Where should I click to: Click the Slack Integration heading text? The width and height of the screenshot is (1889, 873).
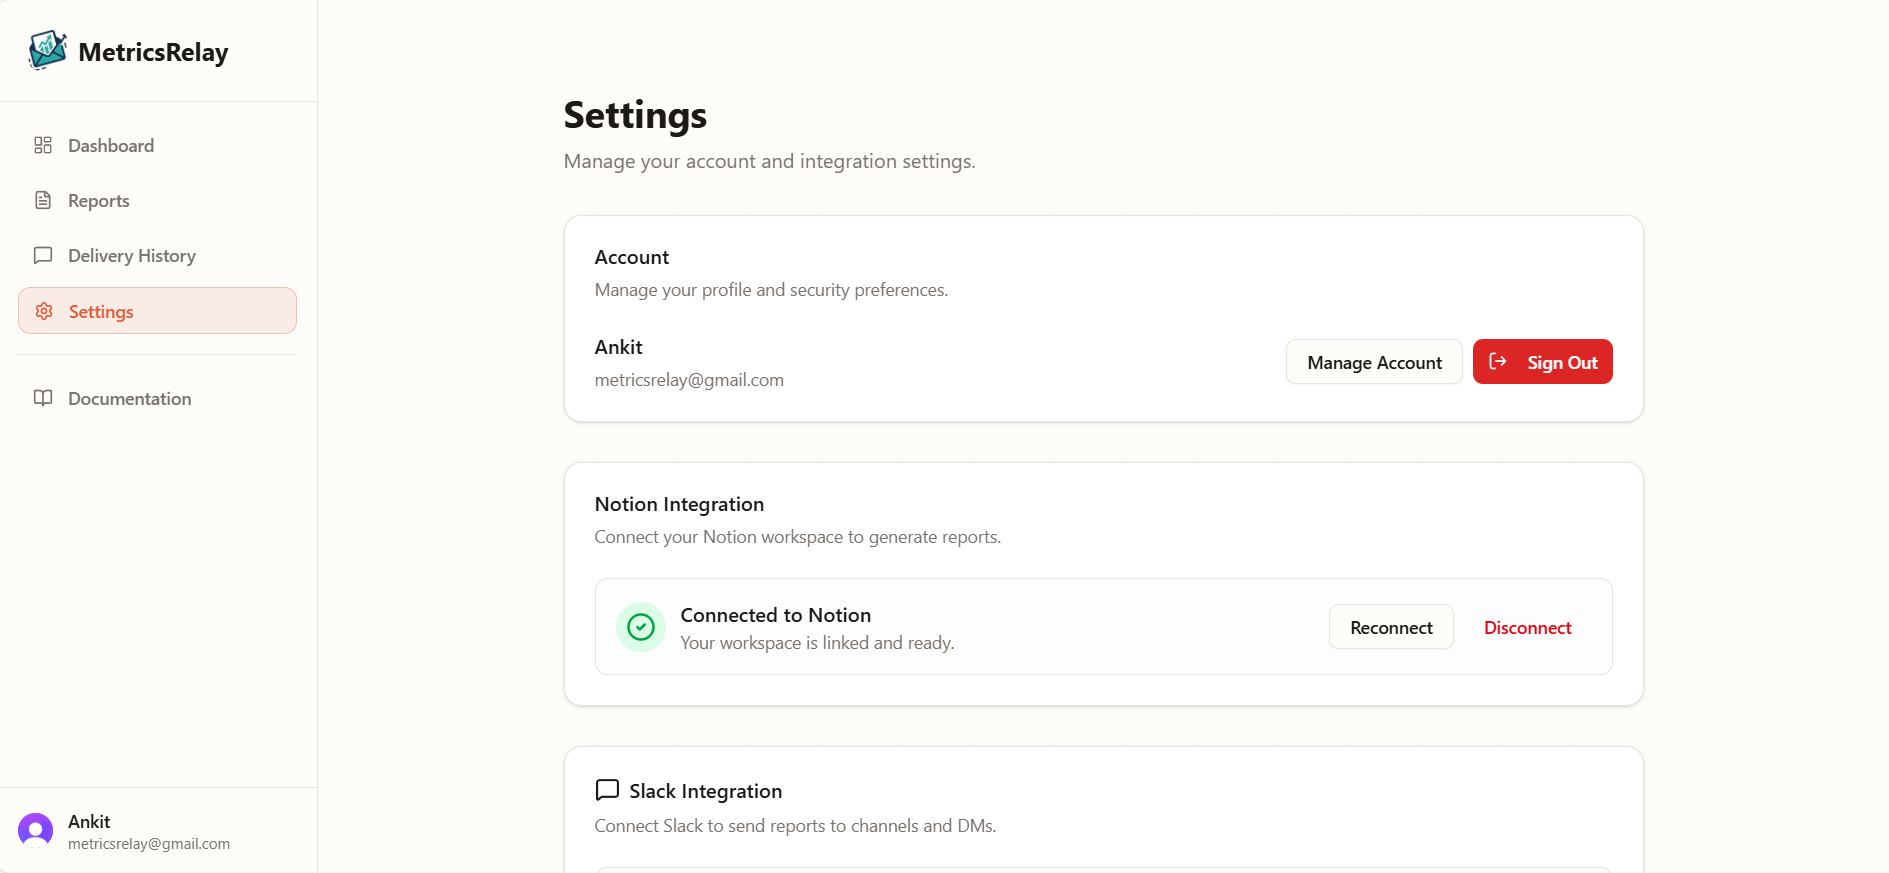pyautogui.click(x=705, y=791)
